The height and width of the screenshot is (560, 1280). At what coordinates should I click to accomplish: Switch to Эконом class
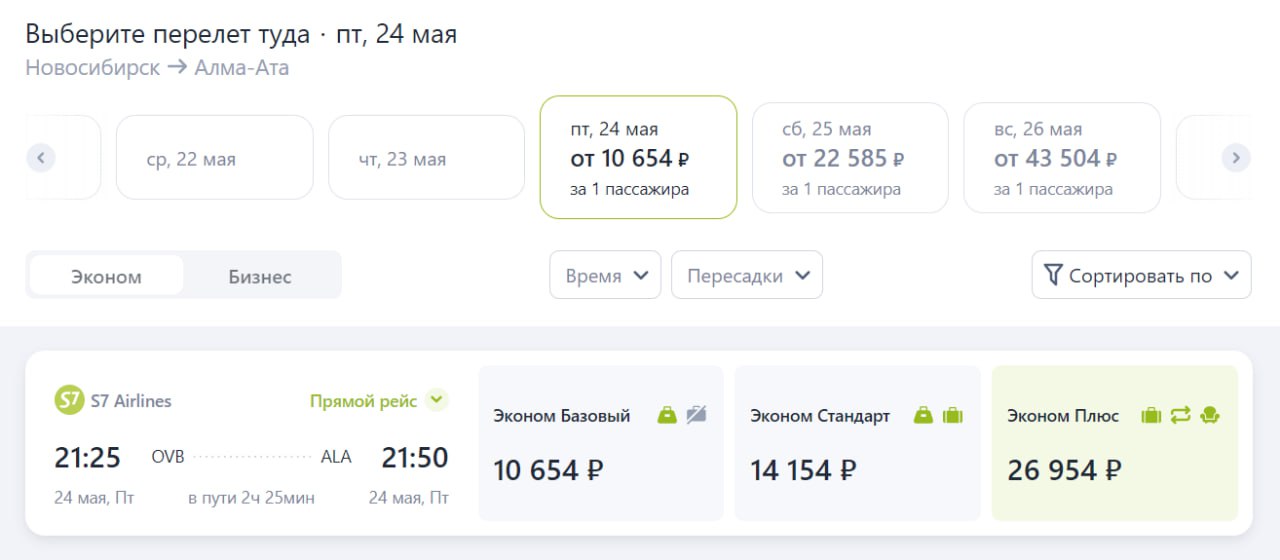(106, 276)
